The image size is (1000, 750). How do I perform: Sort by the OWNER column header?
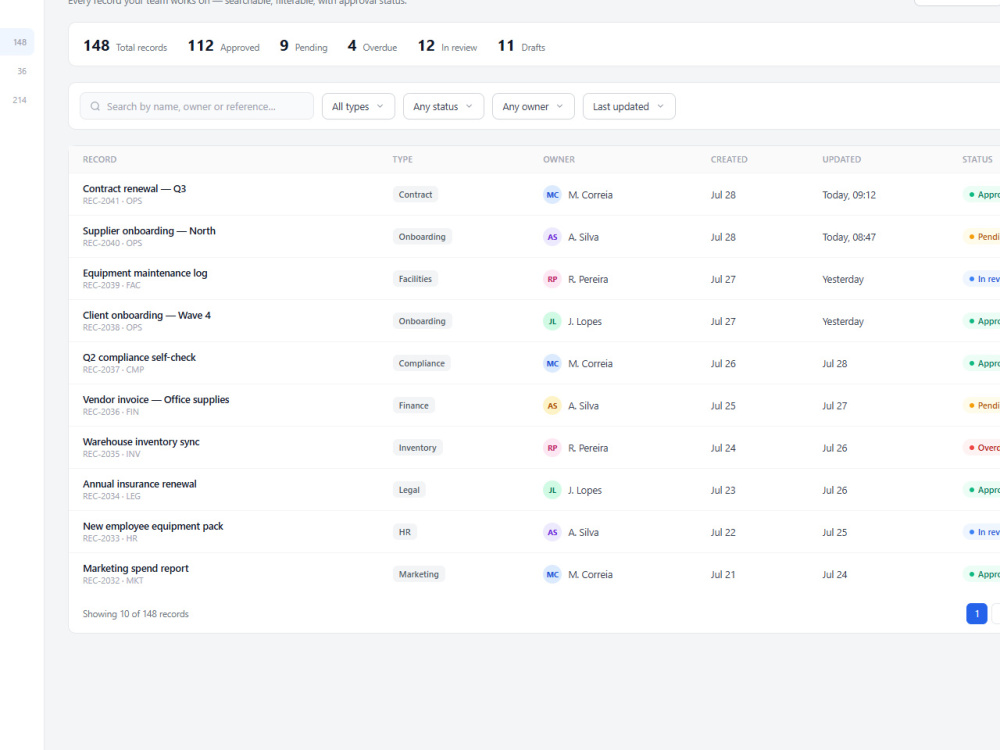coord(559,159)
